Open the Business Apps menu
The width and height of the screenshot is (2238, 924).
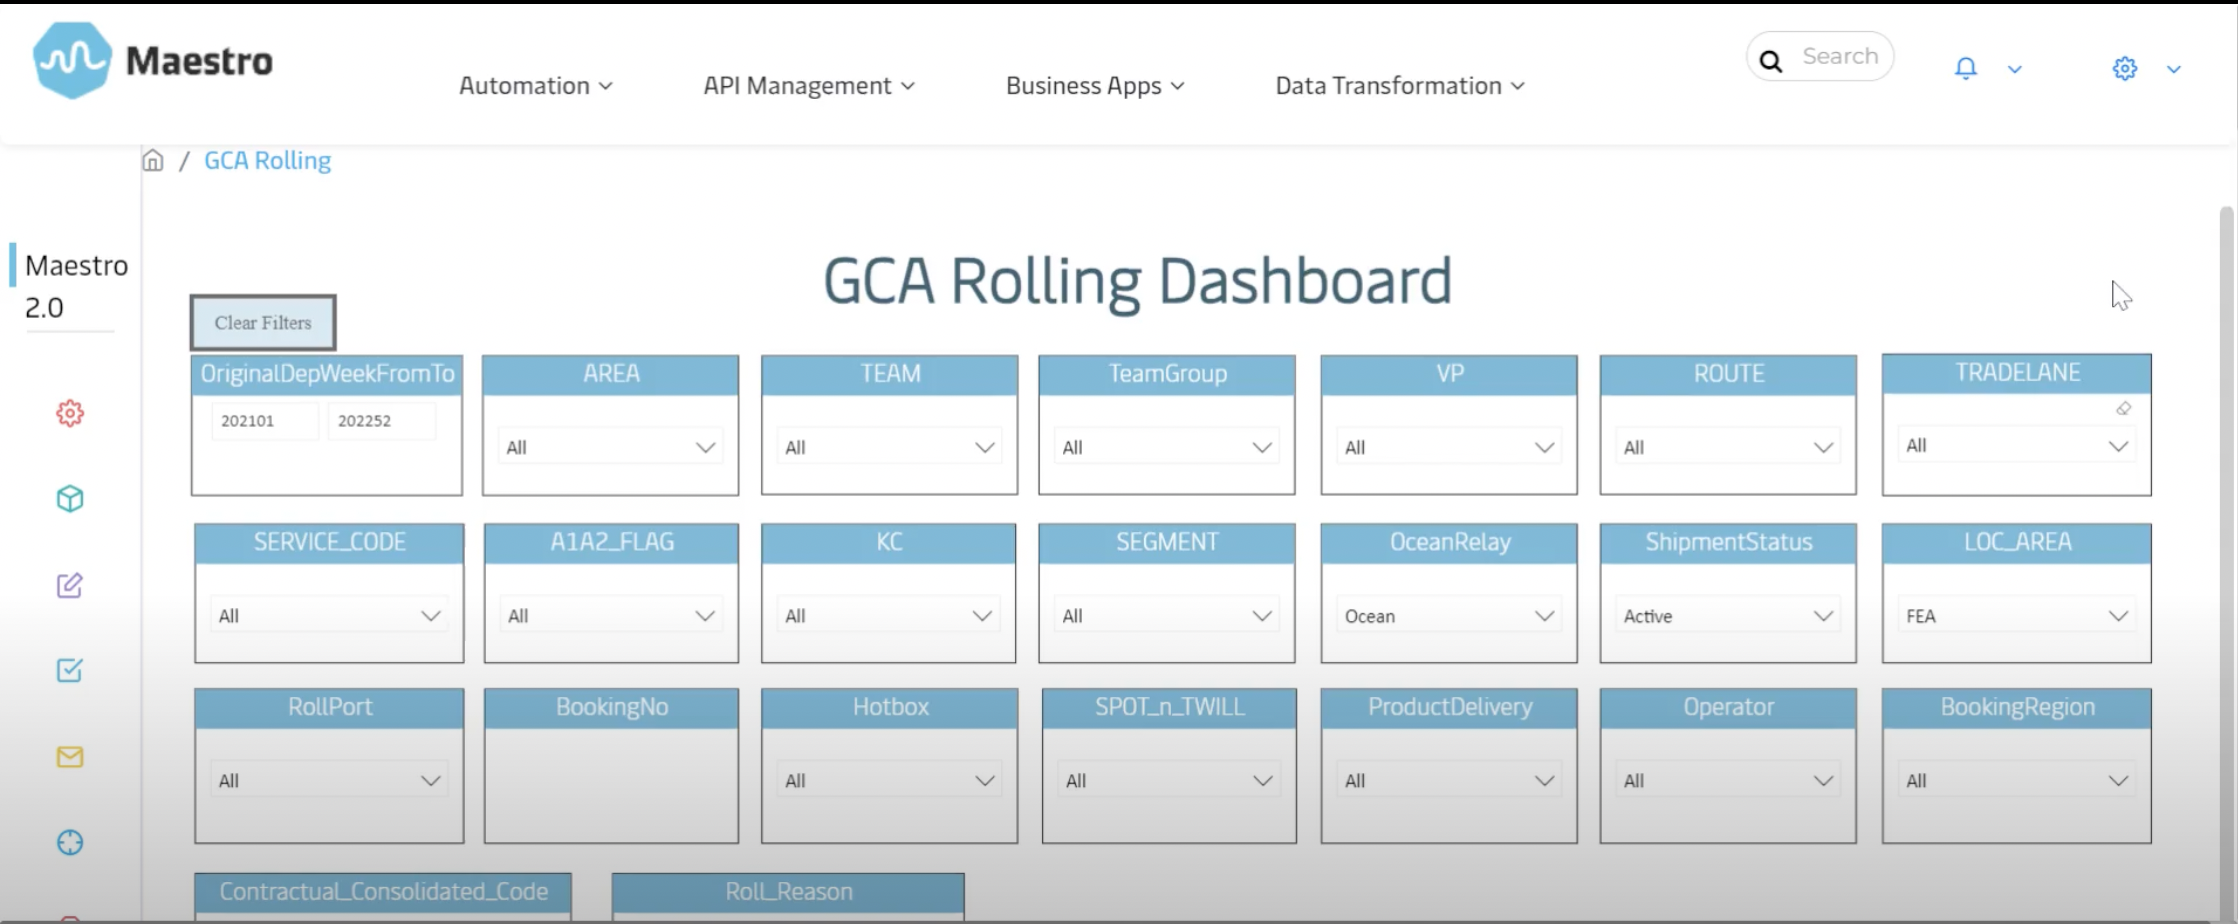(x=1094, y=86)
